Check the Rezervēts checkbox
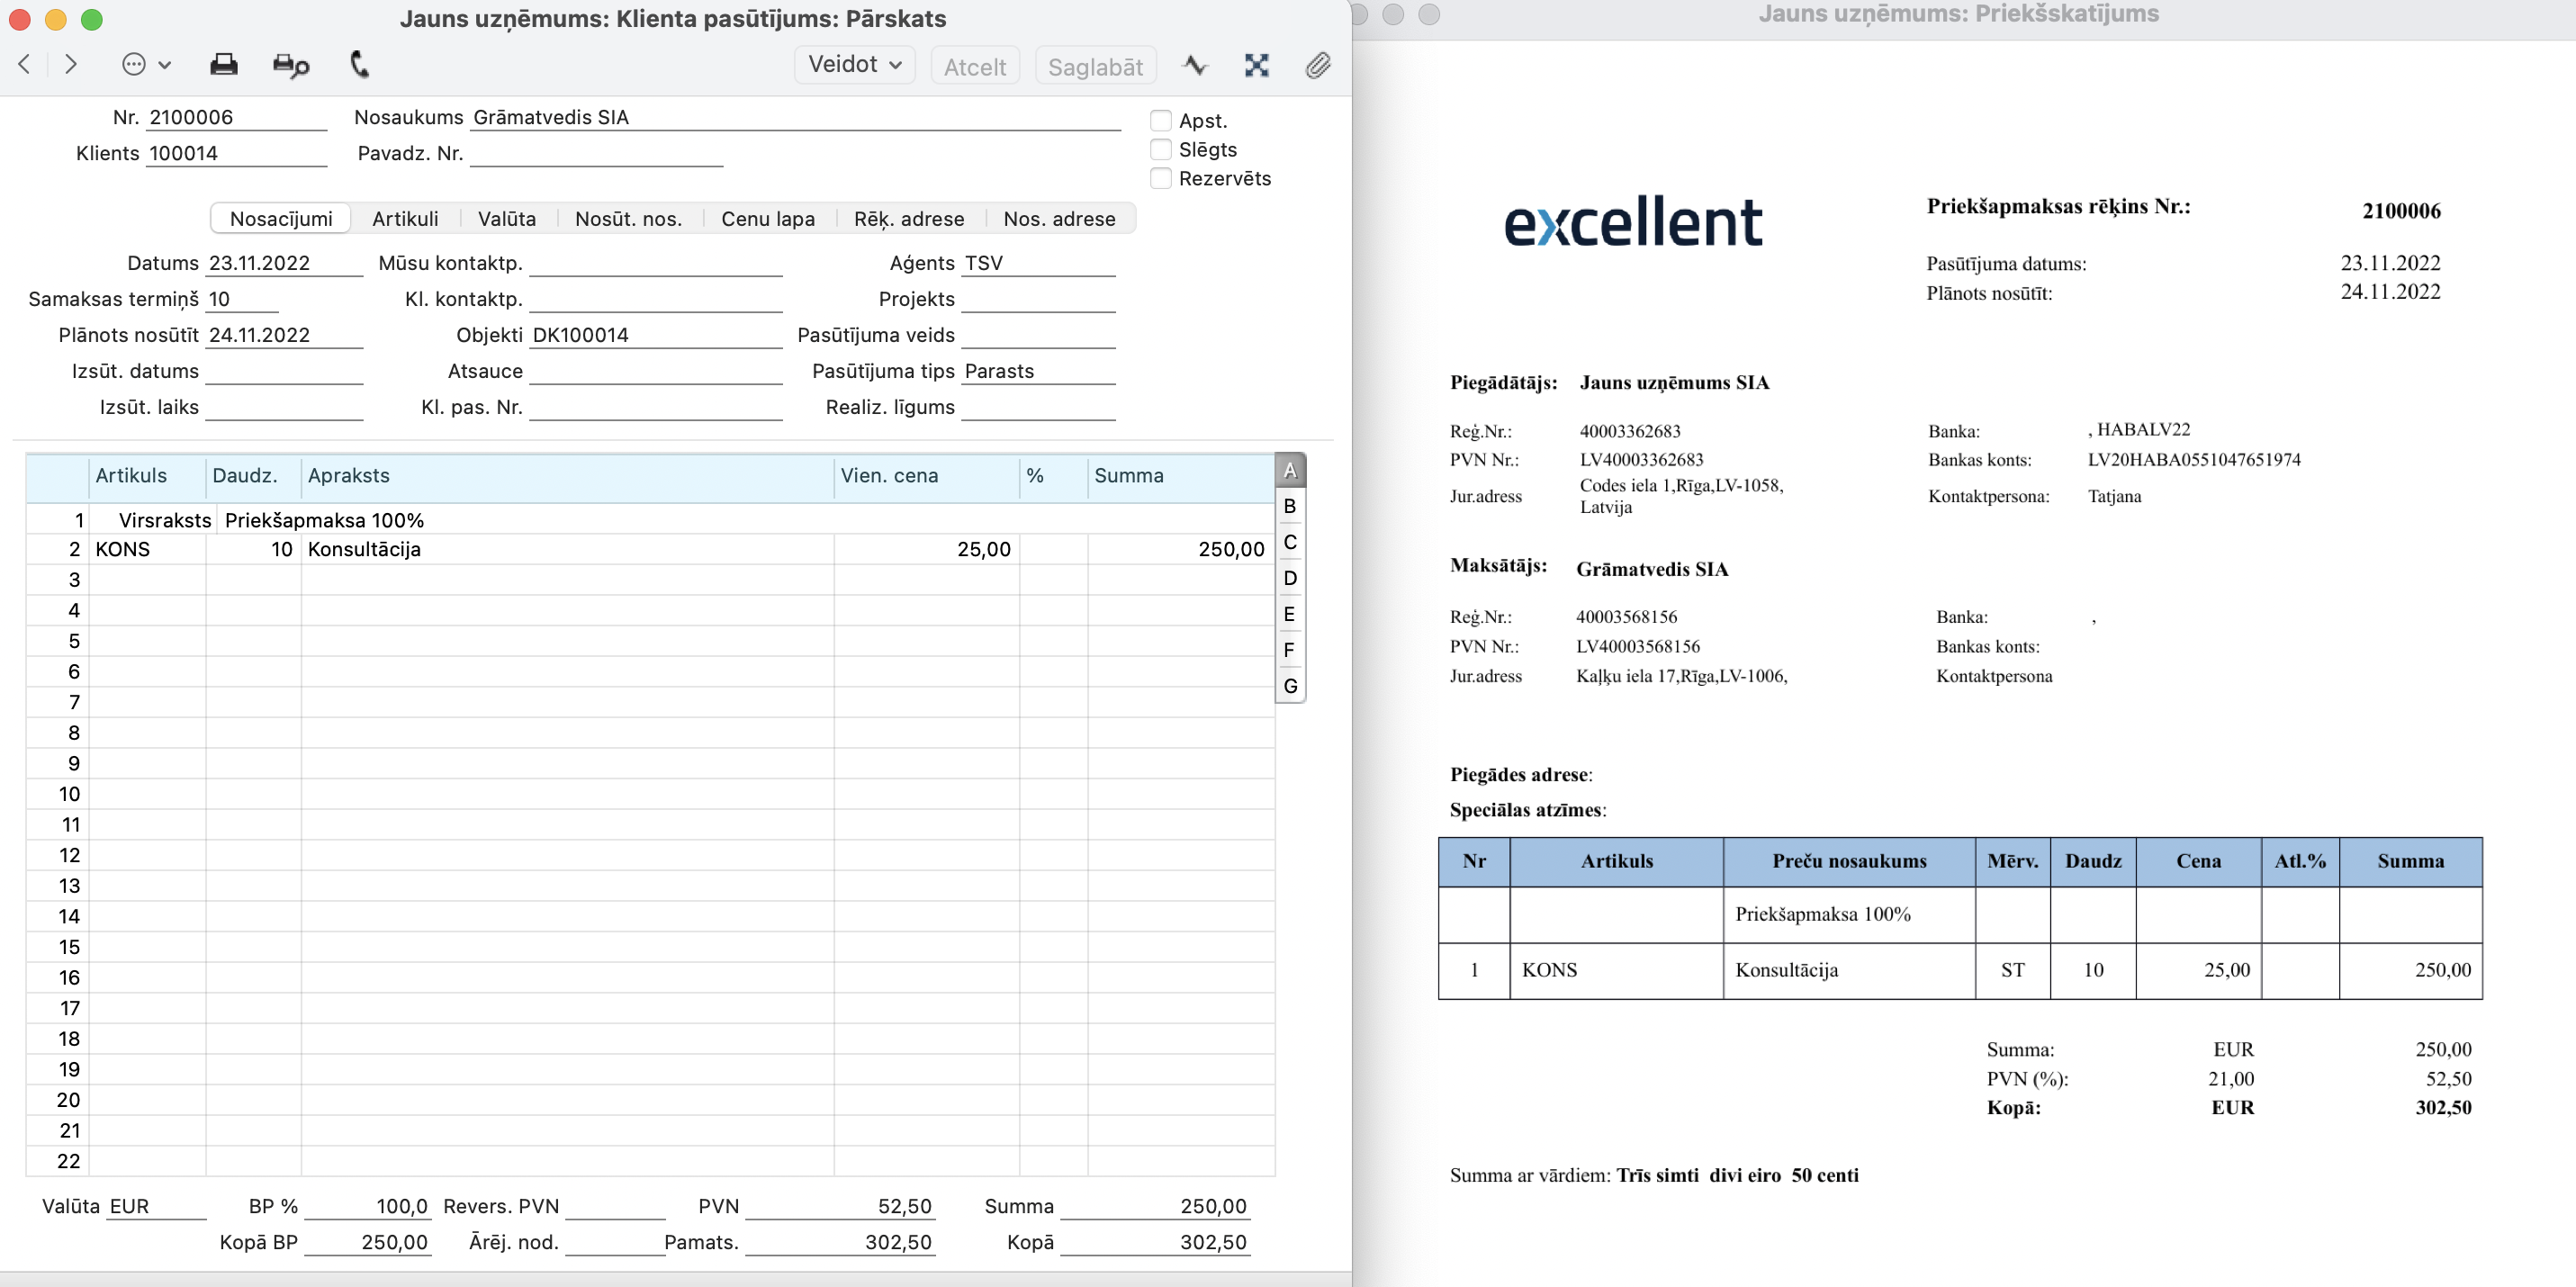2576x1287 pixels. [1161, 179]
